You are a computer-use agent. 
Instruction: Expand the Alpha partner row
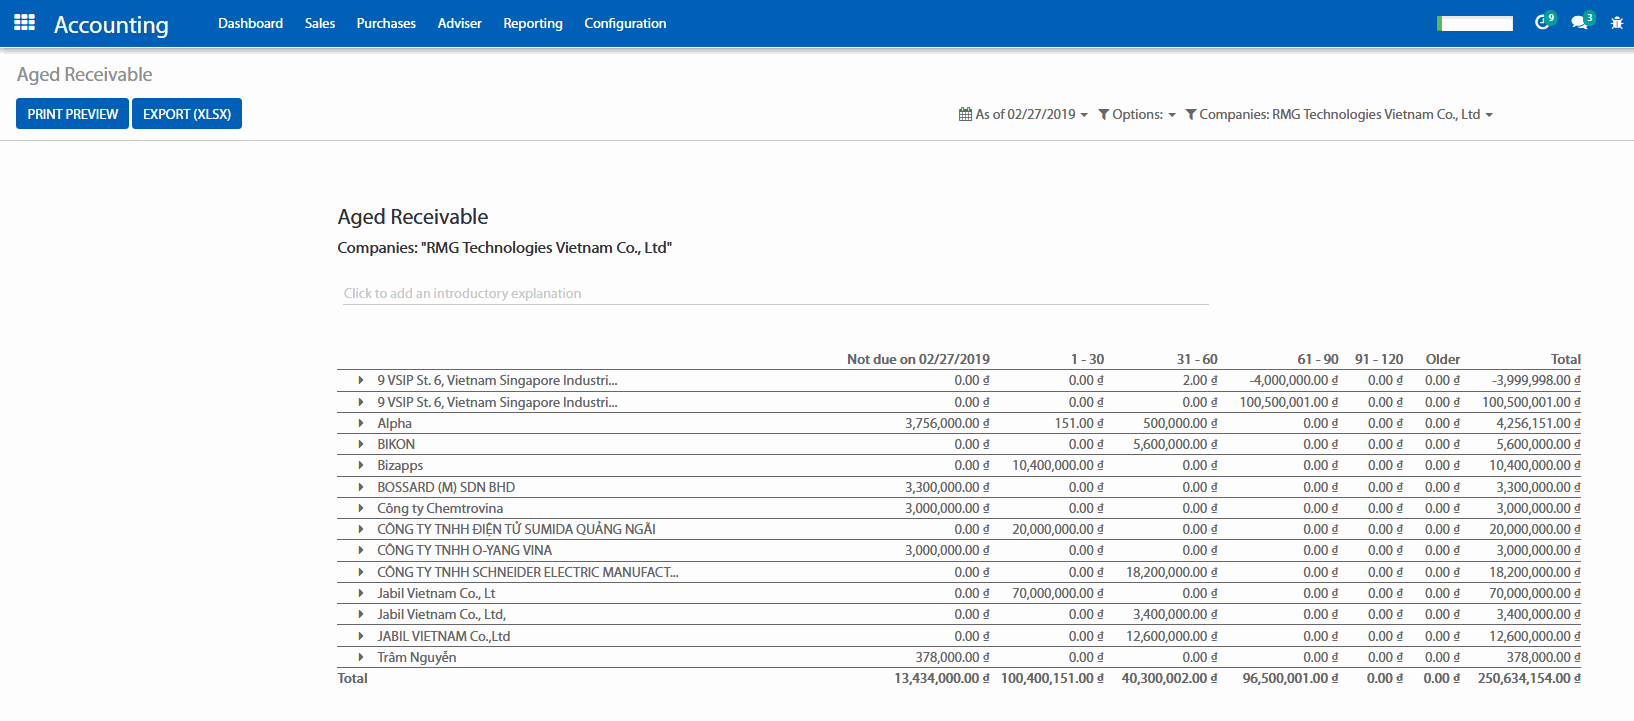pyautogui.click(x=361, y=423)
